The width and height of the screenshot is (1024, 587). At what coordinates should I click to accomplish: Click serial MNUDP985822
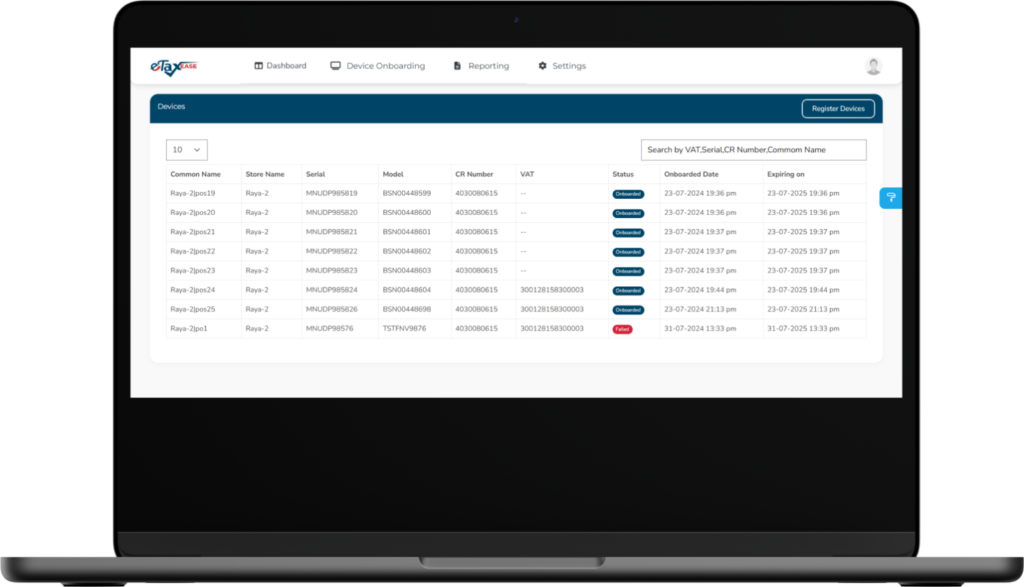pos(332,251)
